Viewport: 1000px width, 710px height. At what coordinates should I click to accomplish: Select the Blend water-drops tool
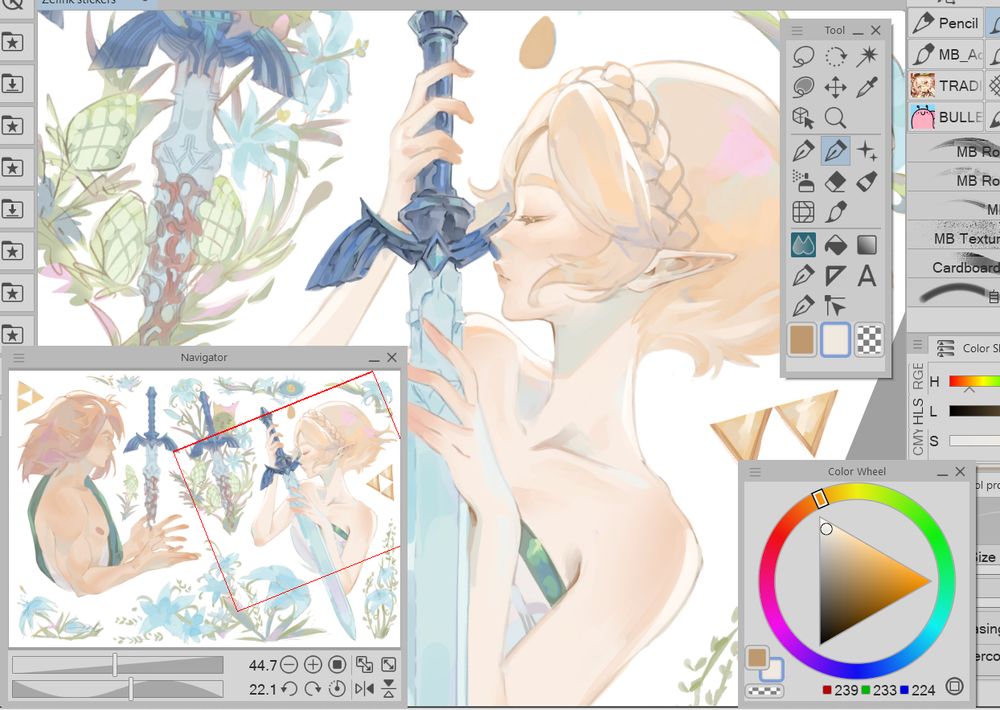coord(804,245)
